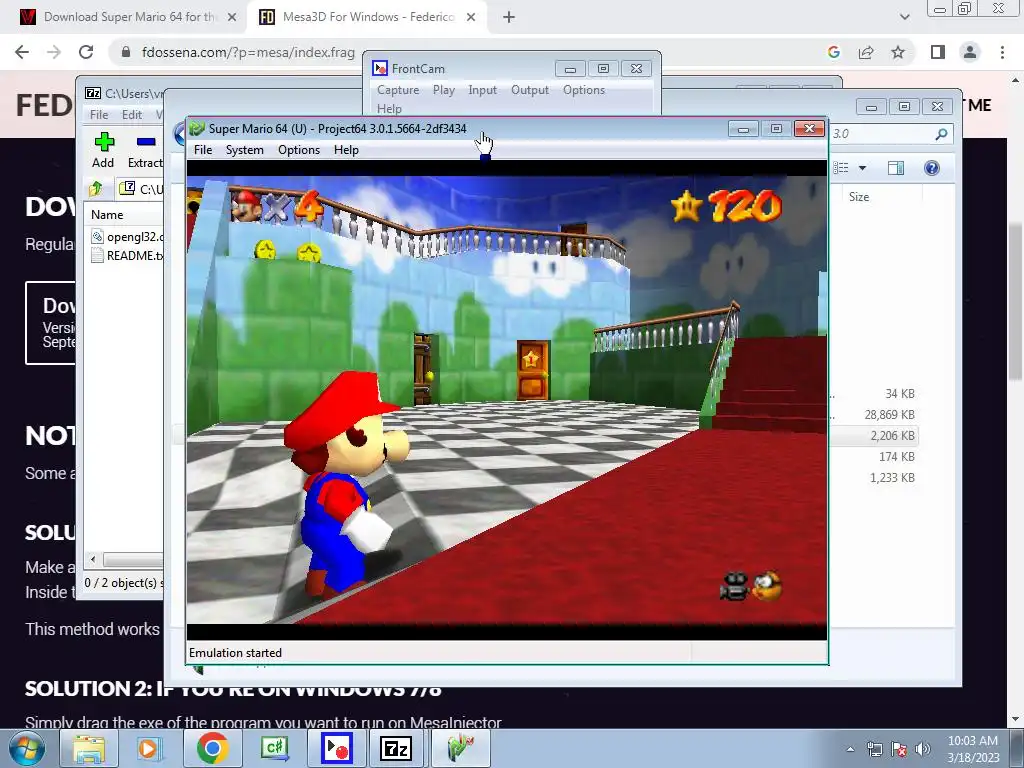This screenshot has height=768, width=1024.
Task: Open 7-Zip File menu
Action: coord(99,114)
